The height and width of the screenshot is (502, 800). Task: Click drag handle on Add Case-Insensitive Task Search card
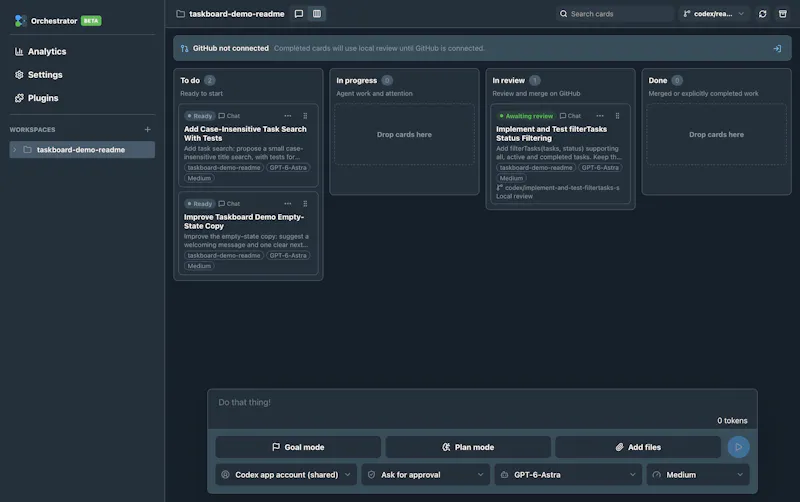[x=305, y=116]
